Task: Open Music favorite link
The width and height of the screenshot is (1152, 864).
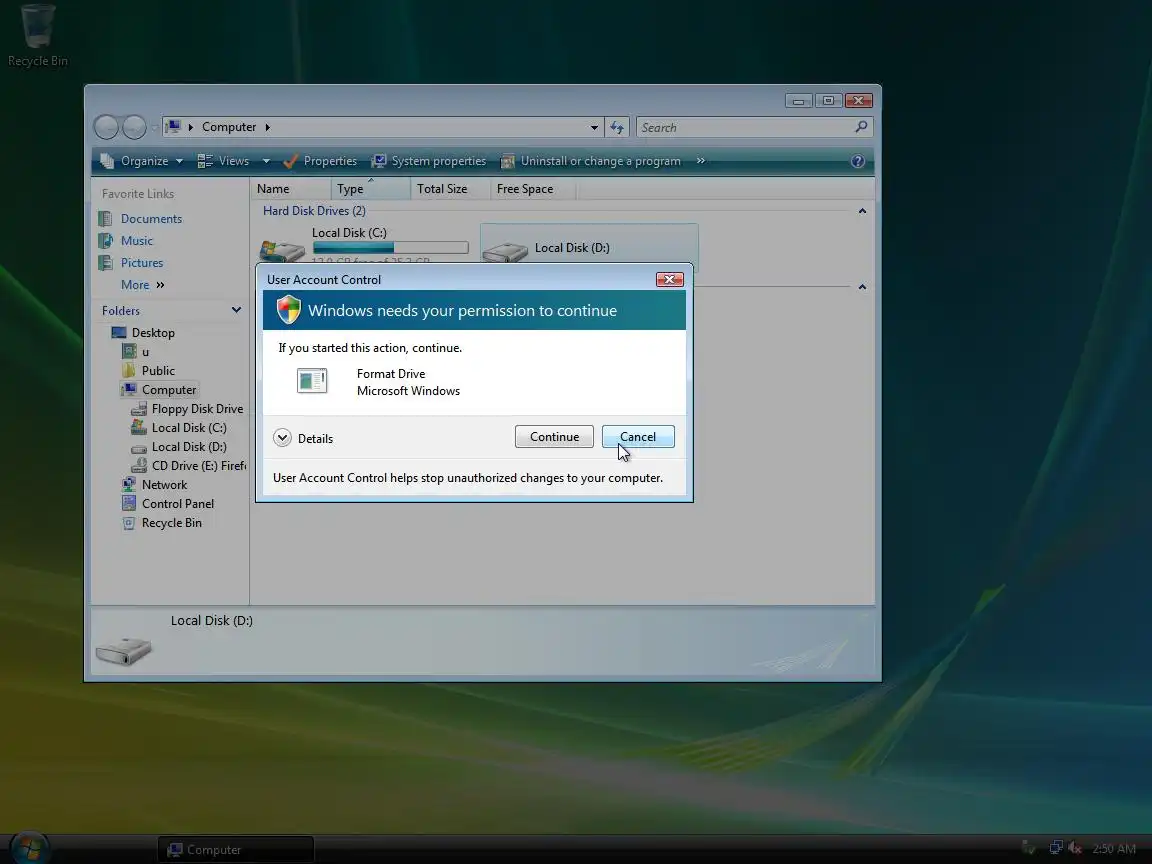Action: pyautogui.click(x=137, y=241)
